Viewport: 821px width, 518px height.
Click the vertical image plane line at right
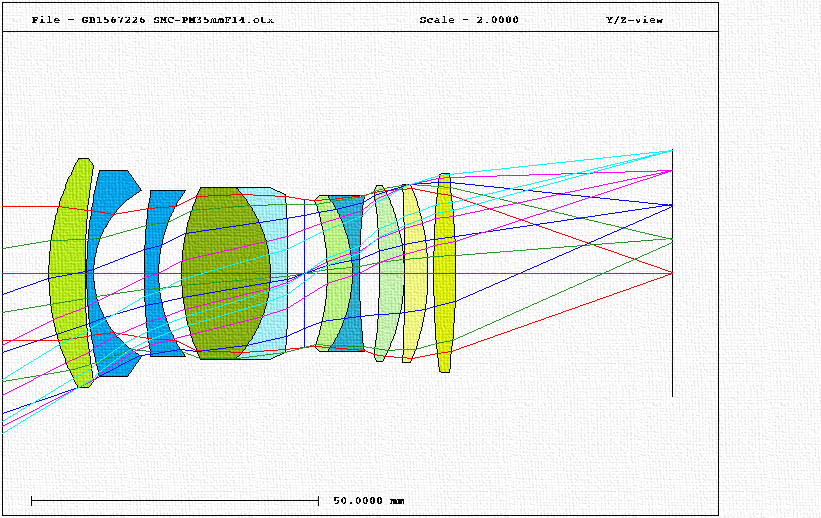click(672, 273)
